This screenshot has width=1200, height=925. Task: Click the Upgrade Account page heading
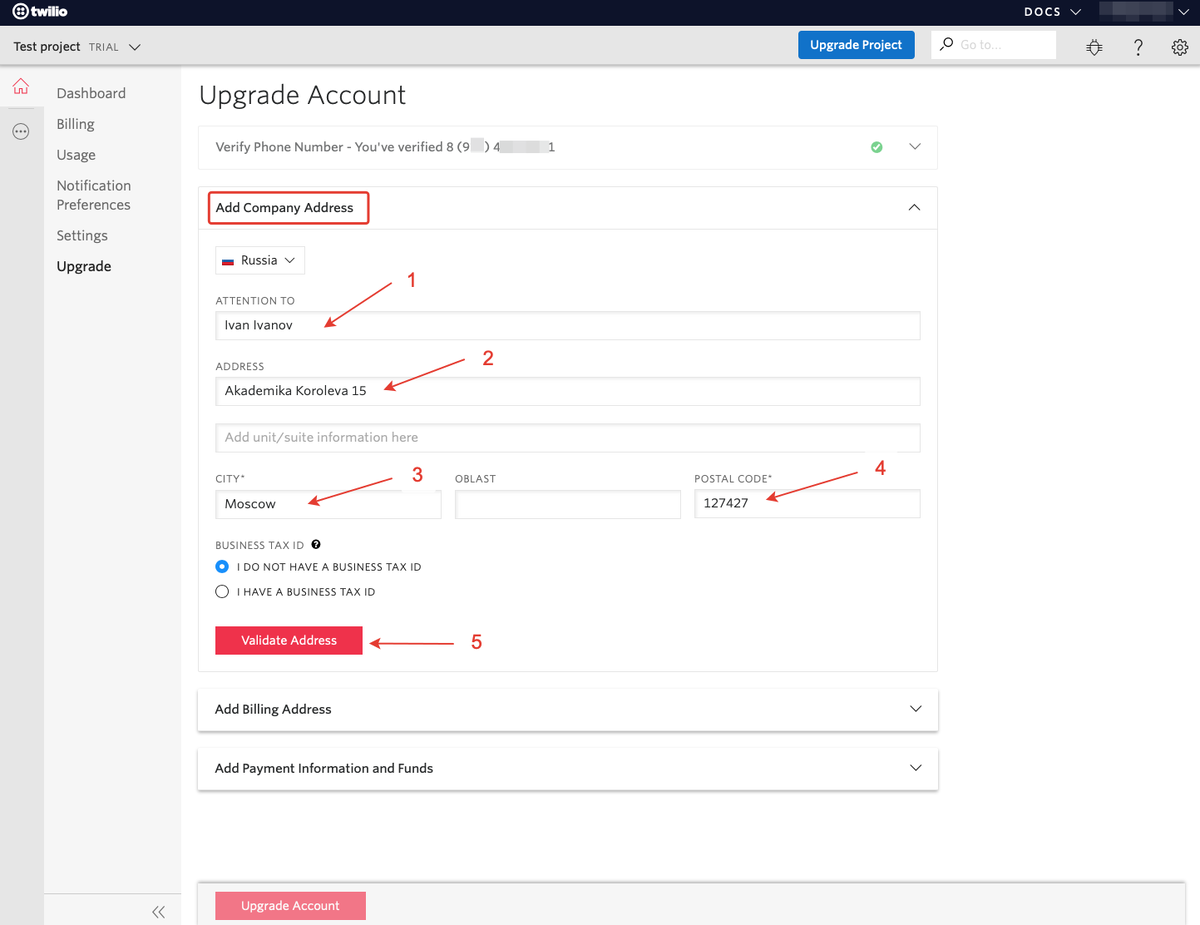(302, 95)
